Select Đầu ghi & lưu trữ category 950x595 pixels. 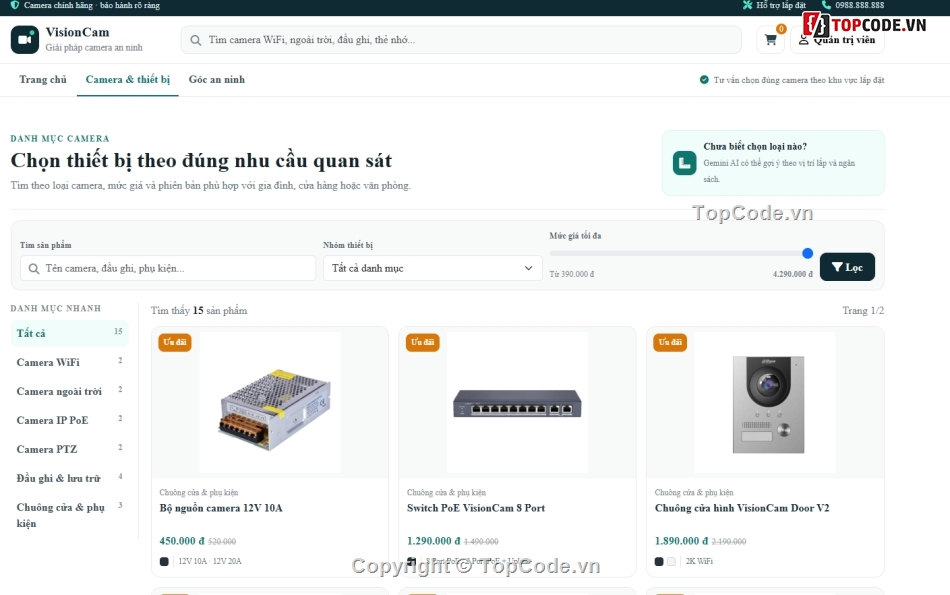[x=70, y=479]
